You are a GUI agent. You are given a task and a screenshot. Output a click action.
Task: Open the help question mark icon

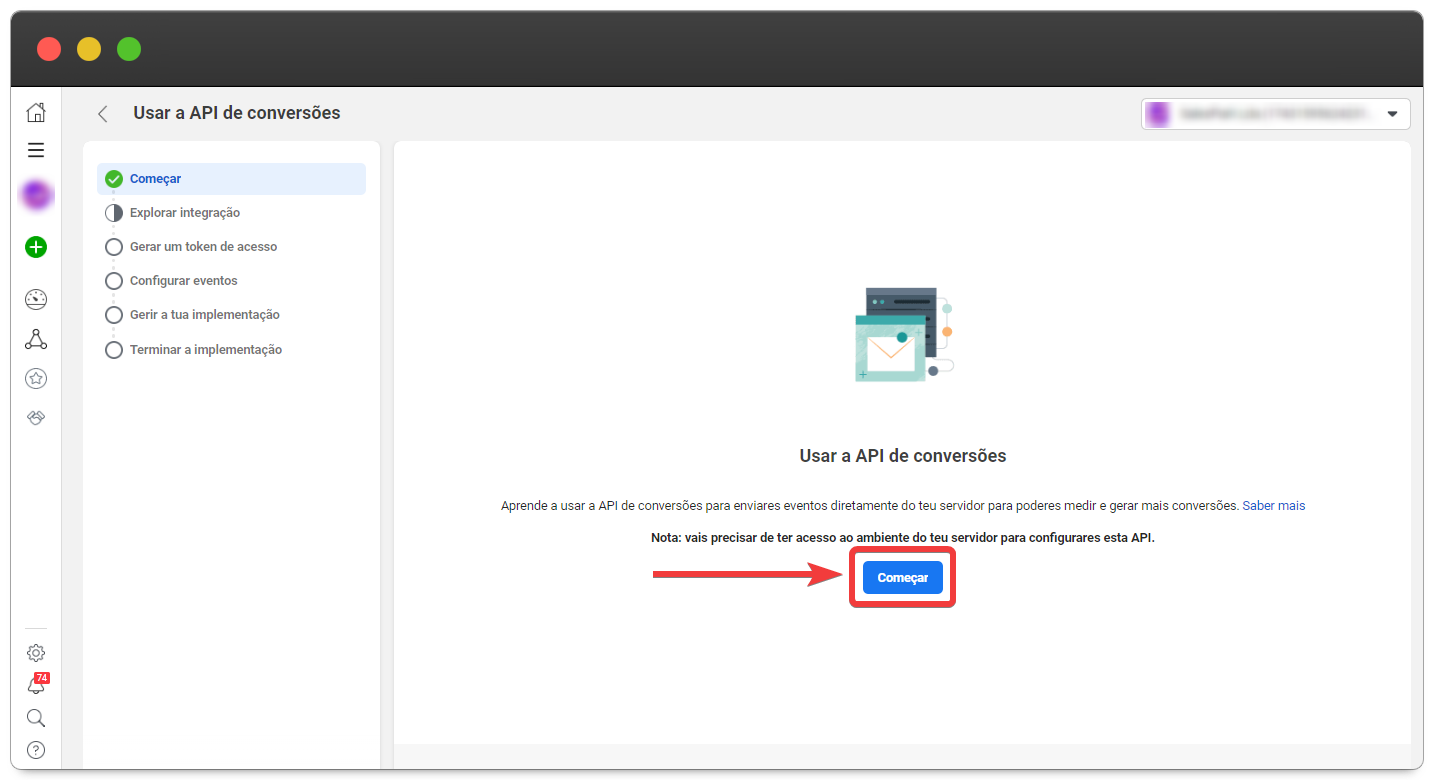(x=36, y=750)
